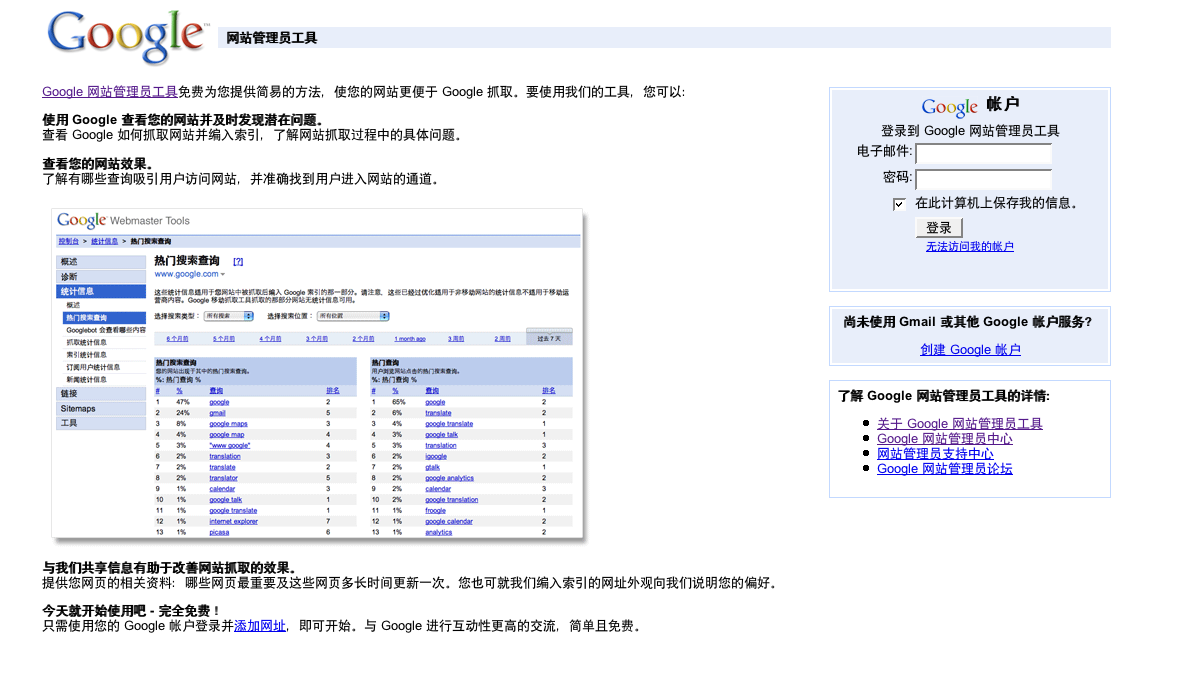Click the small Google logo in the login box

[x=949, y=106]
